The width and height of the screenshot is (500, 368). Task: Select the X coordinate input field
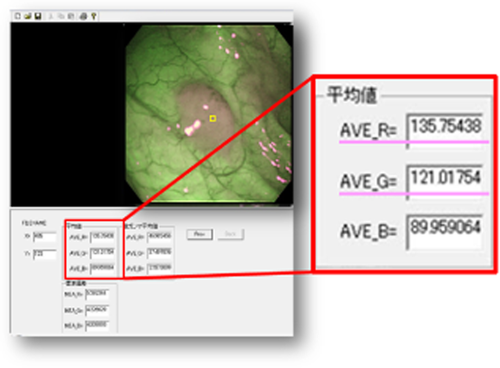(x=44, y=237)
